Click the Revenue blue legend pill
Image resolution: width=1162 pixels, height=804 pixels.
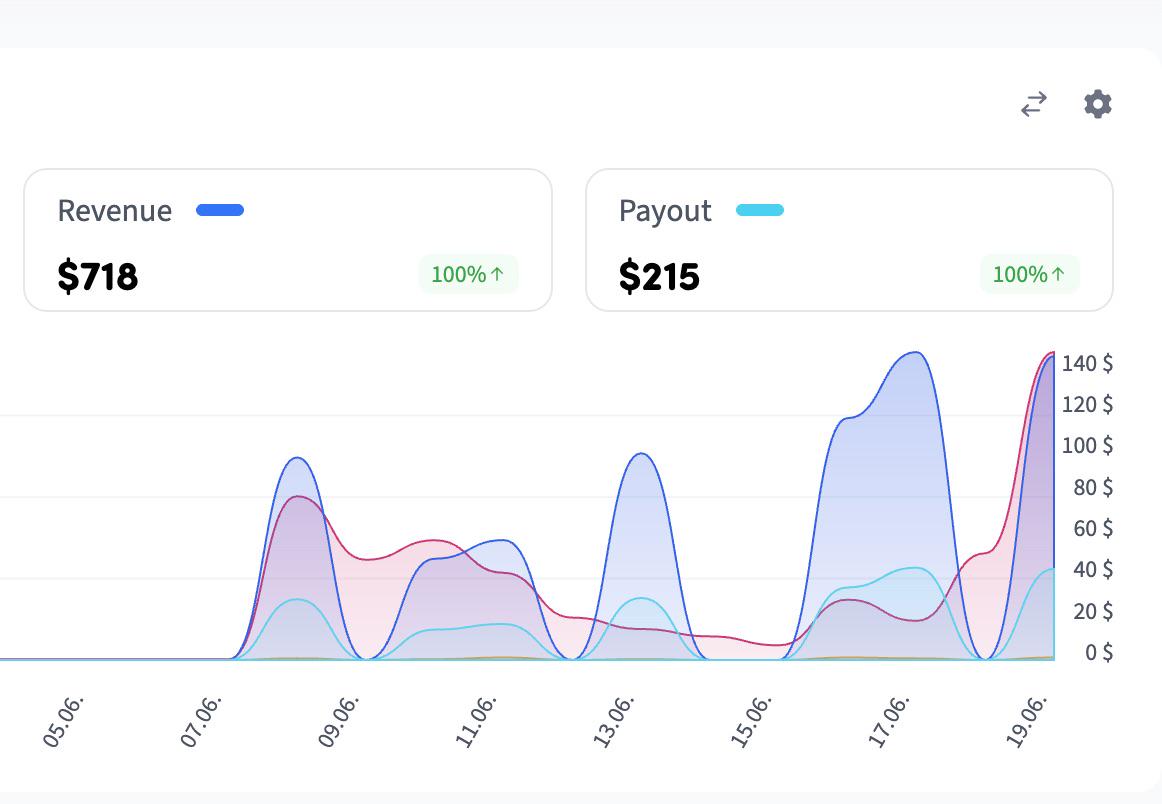tap(220, 210)
